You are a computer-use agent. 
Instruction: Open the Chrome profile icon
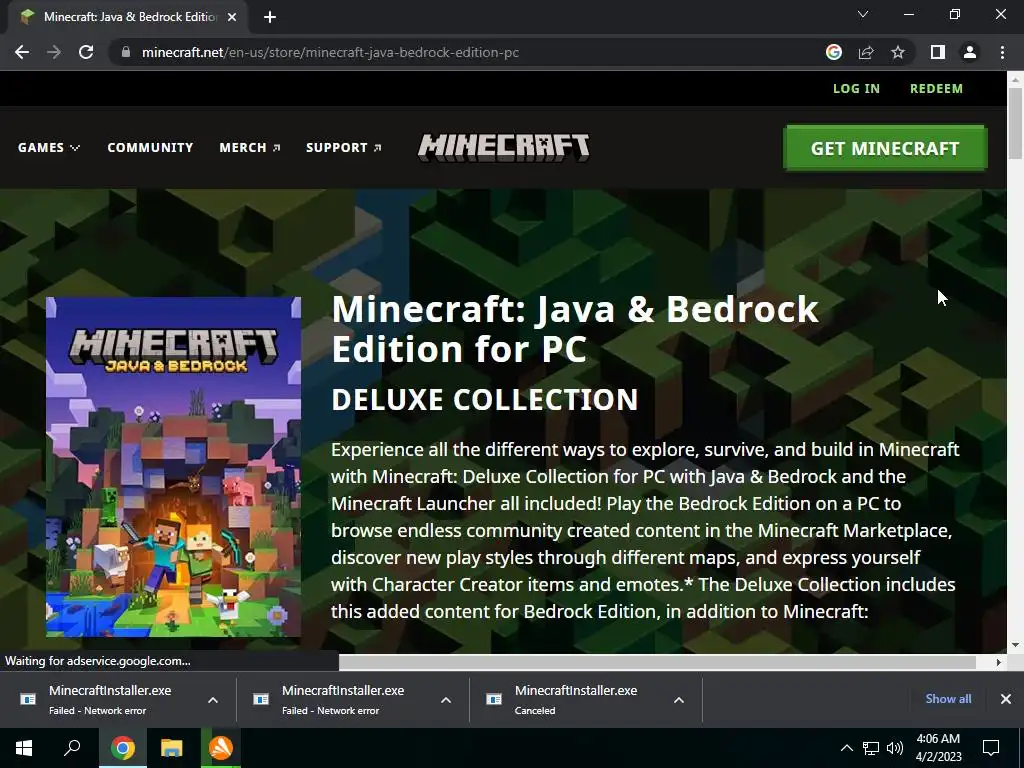[970, 52]
